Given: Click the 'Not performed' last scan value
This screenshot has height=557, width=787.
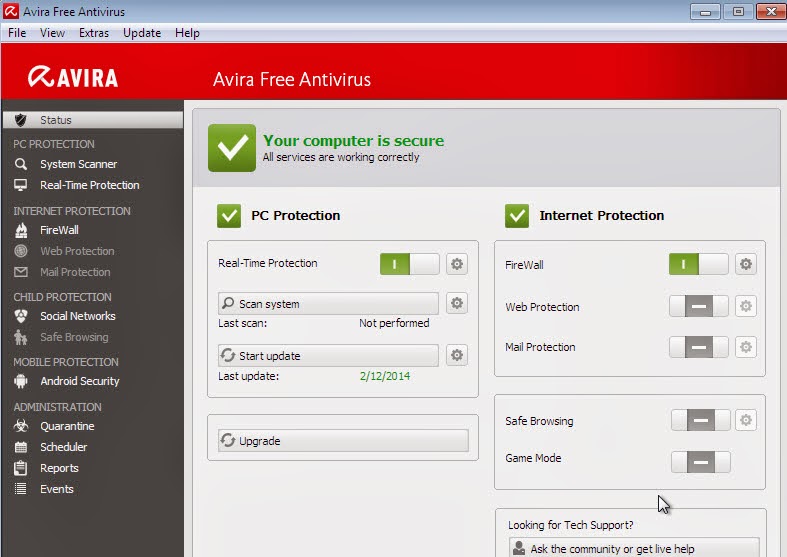Looking at the screenshot, I should coord(394,323).
